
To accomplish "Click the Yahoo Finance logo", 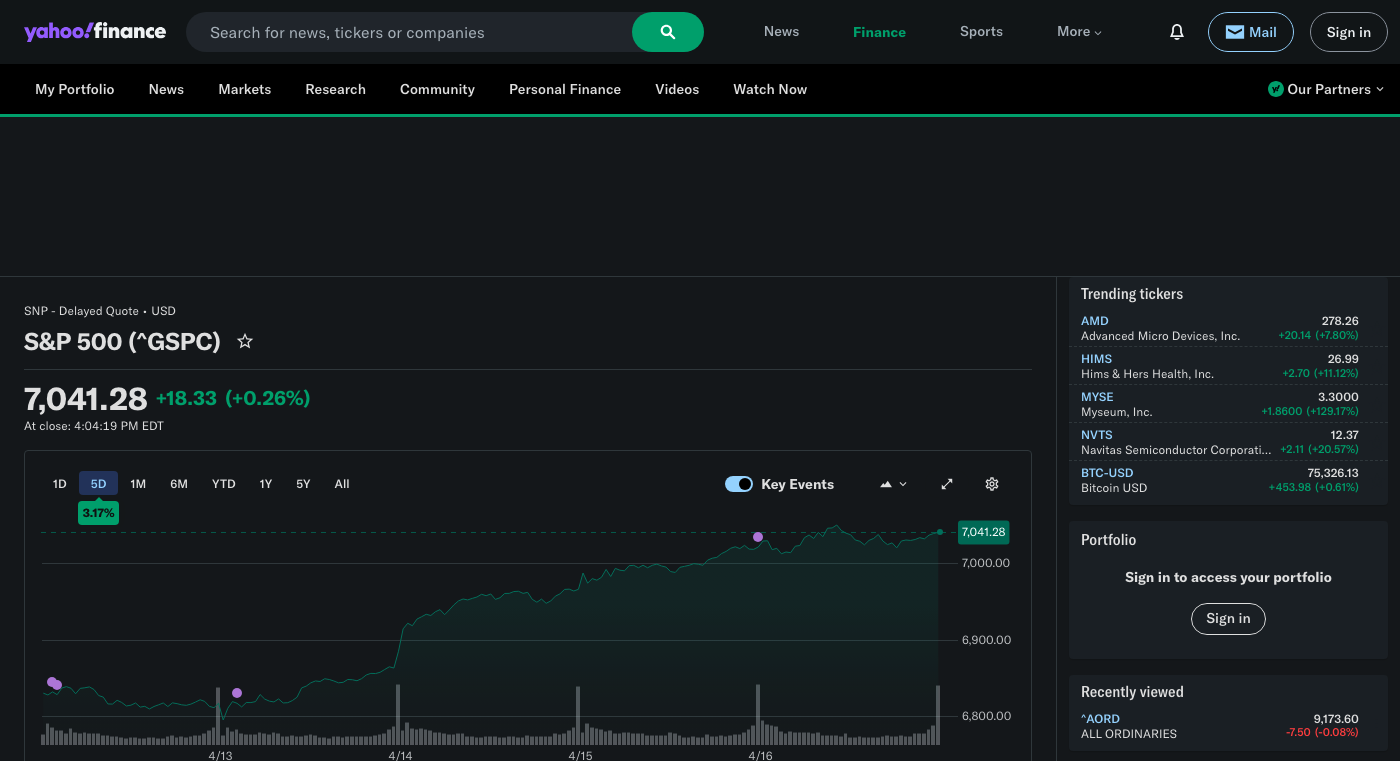I will click(95, 32).
